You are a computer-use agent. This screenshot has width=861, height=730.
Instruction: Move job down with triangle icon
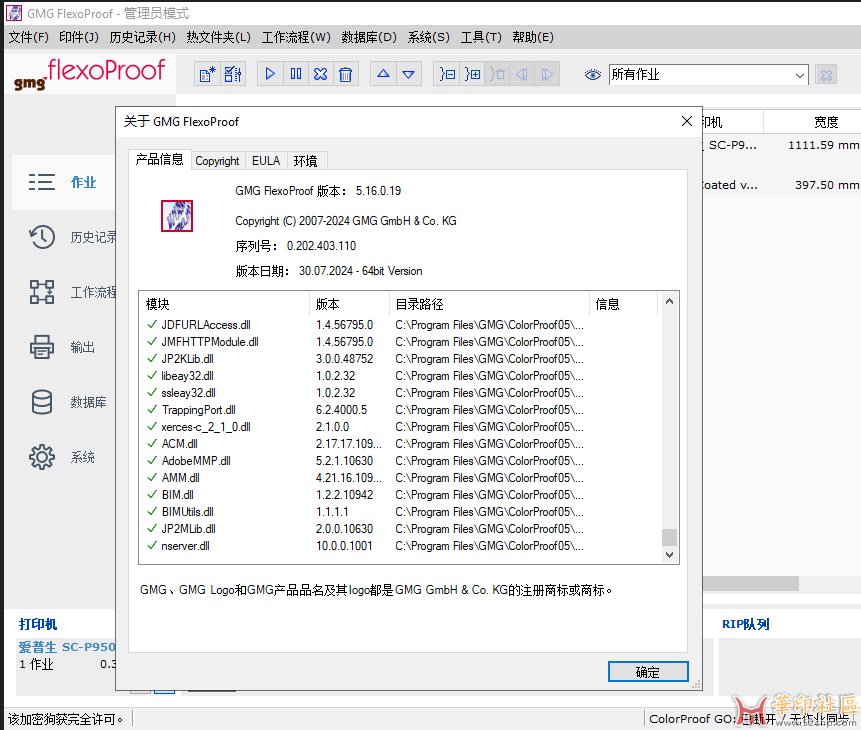point(409,74)
